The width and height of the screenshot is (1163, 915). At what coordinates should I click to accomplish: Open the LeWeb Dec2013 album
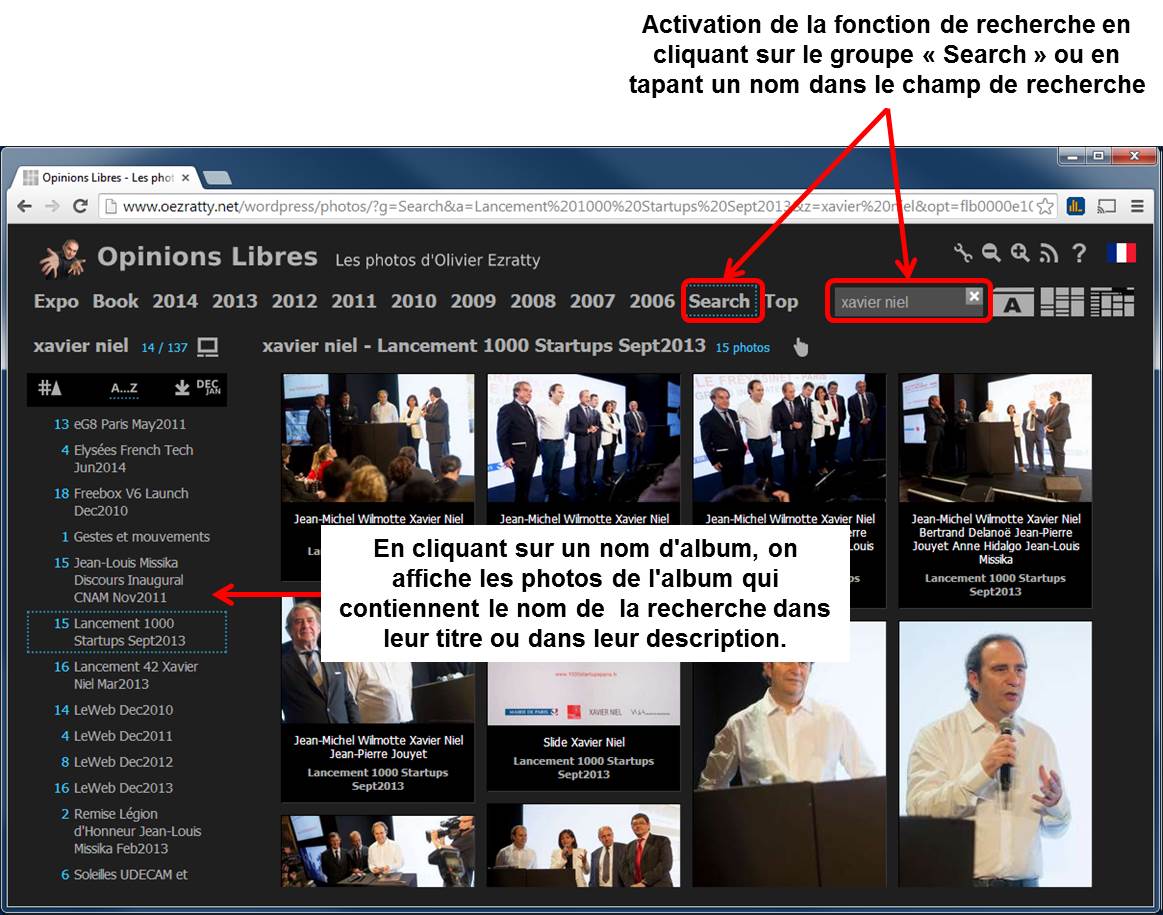point(123,788)
